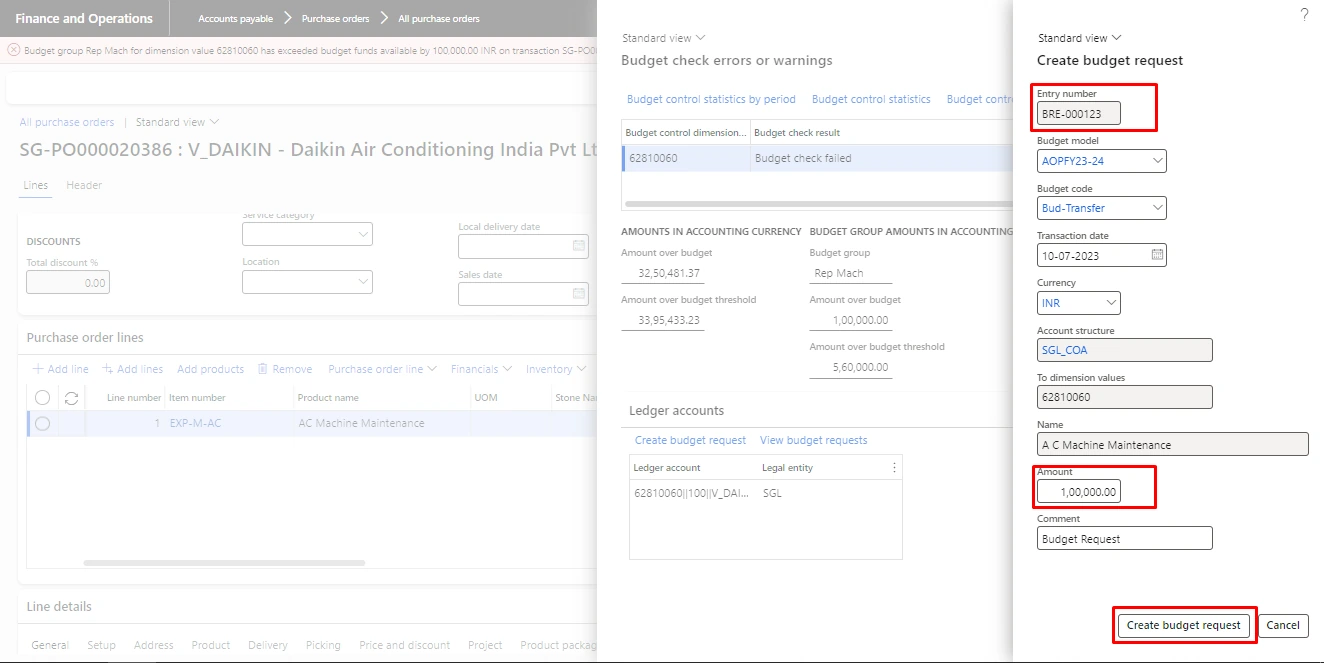The image size is (1324, 663).
Task: Click the refresh icon in grid header
Action: coord(71,398)
